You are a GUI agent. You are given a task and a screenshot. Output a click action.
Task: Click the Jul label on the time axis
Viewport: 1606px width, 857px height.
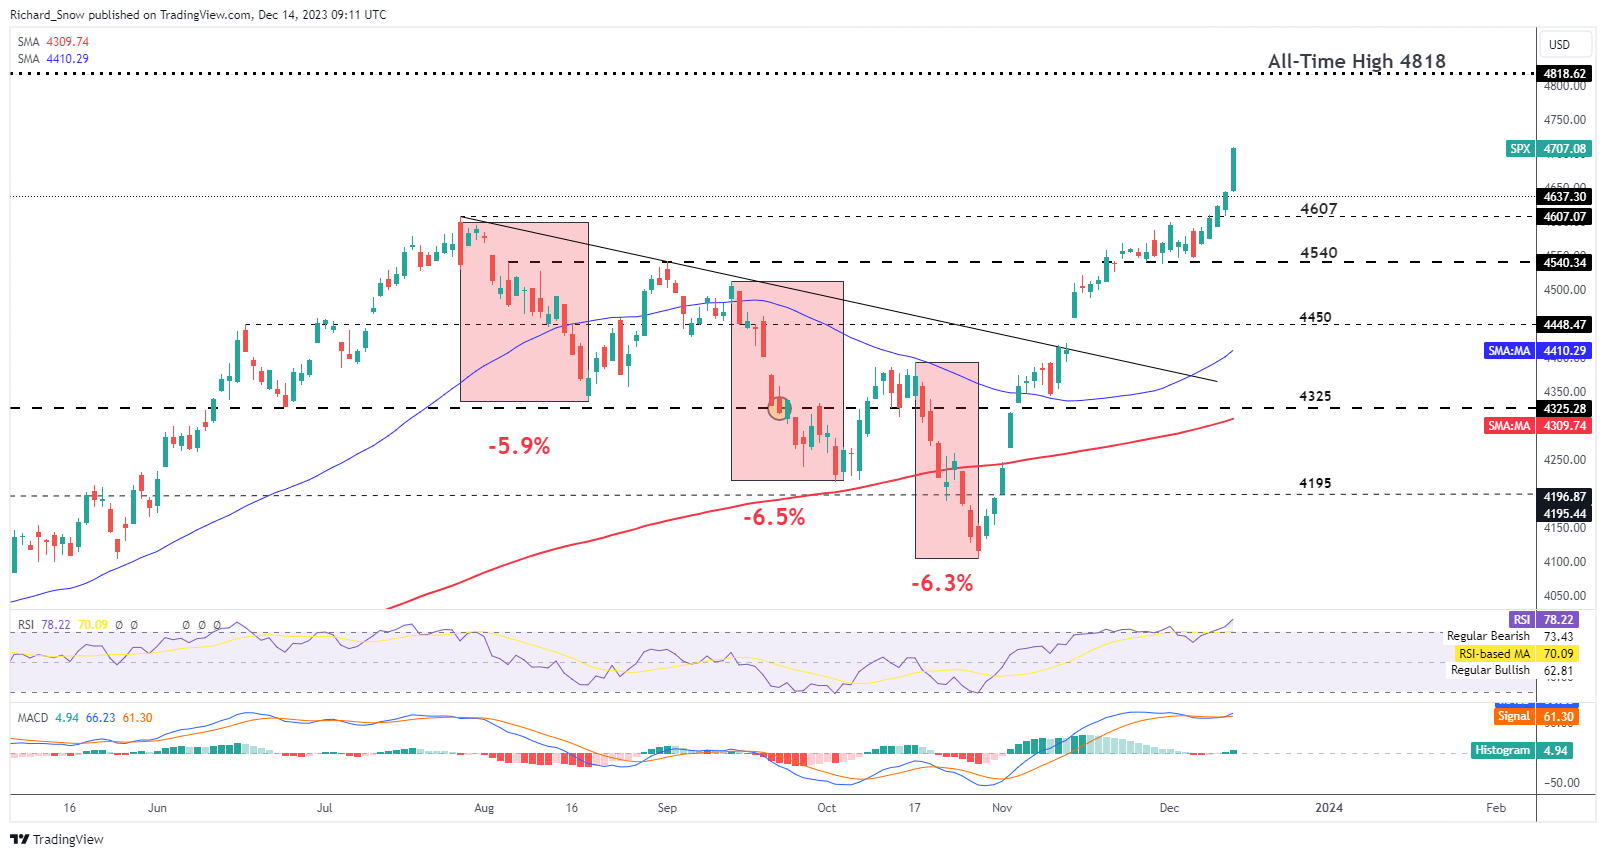[x=324, y=808]
